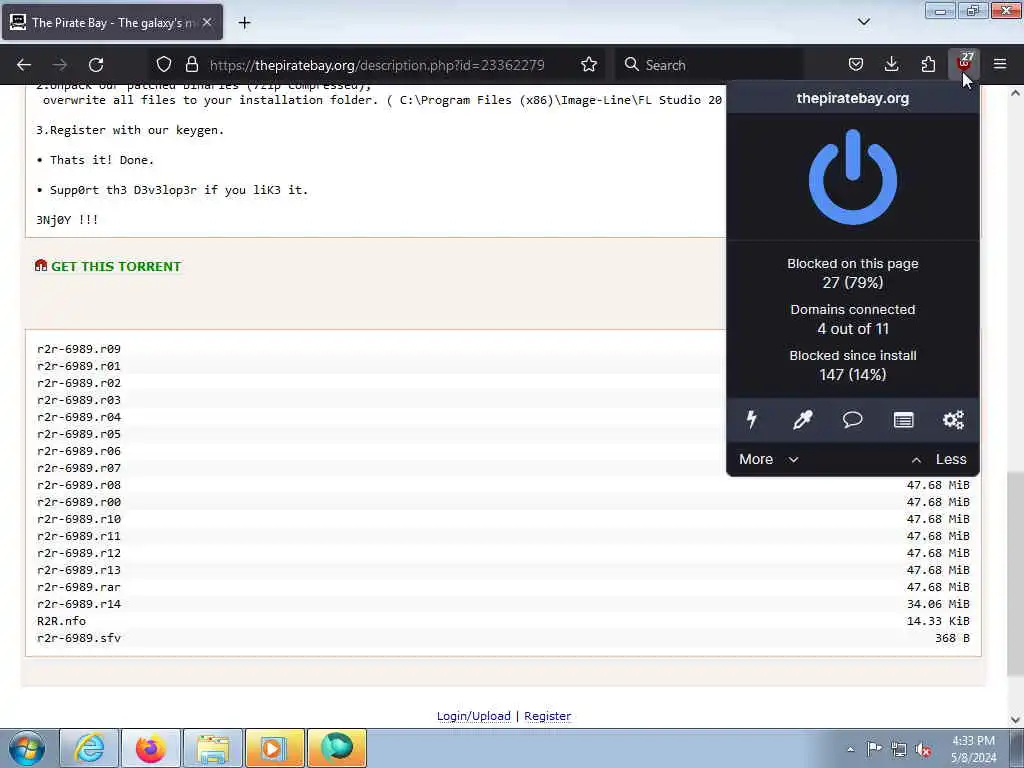Select file name R2R.nfo

(x=61, y=620)
